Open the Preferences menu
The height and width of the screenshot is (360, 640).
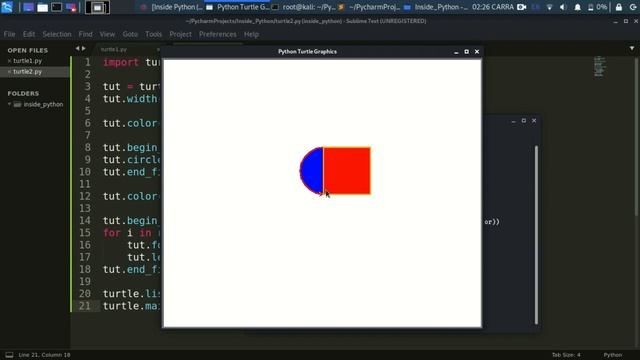point(218,34)
